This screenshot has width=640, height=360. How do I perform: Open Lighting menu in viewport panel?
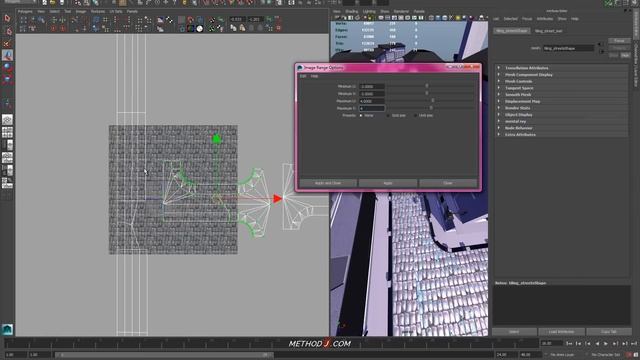coord(369,11)
